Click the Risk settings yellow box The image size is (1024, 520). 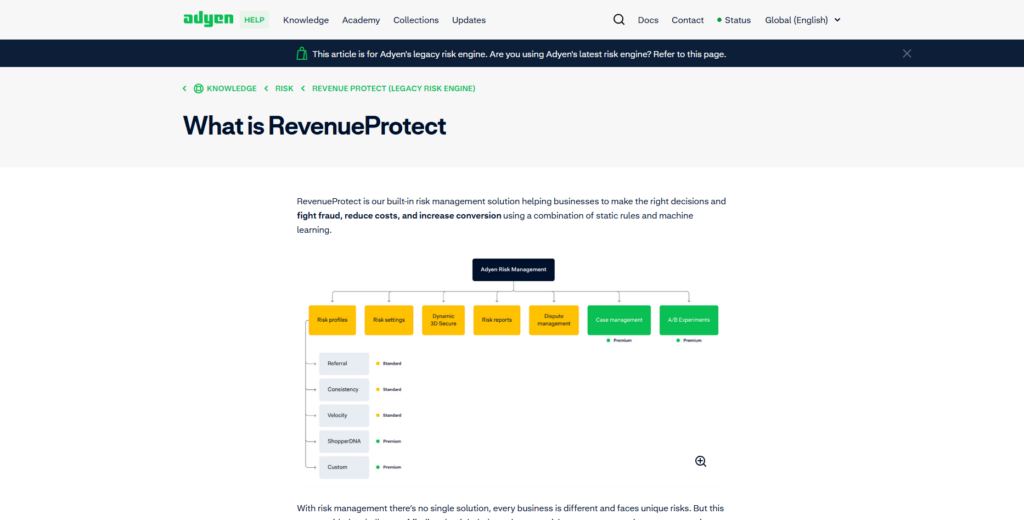point(389,320)
